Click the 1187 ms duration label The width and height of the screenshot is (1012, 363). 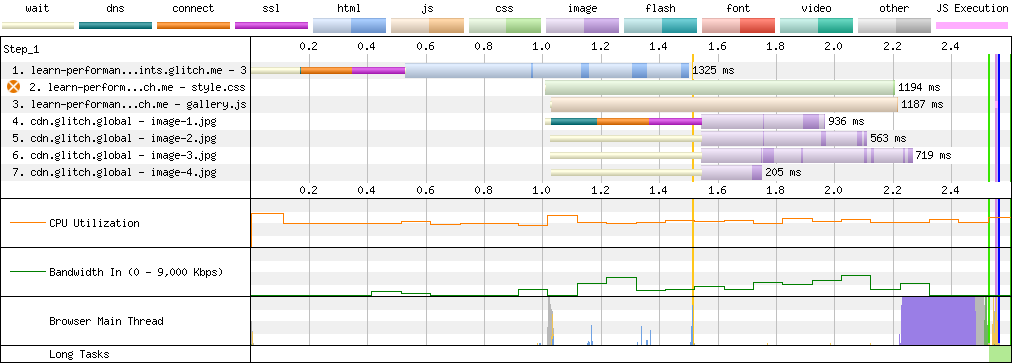pyautogui.click(x=922, y=104)
